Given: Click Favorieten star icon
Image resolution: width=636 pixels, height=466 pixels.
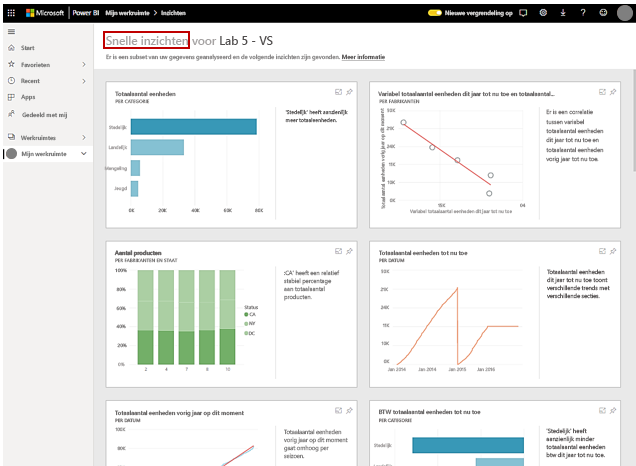Looking at the screenshot, I should point(11,64).
